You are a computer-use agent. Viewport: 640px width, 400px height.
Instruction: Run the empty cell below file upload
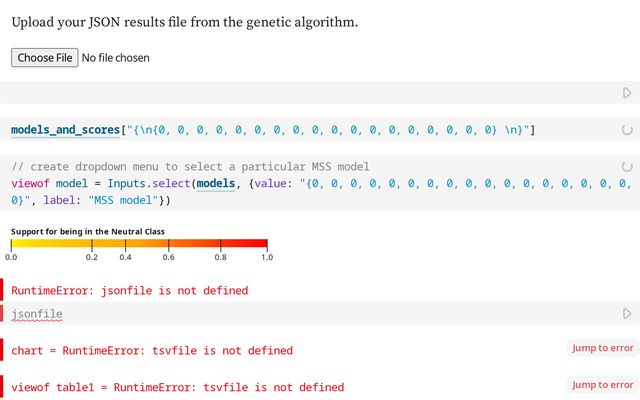(627, 93)
